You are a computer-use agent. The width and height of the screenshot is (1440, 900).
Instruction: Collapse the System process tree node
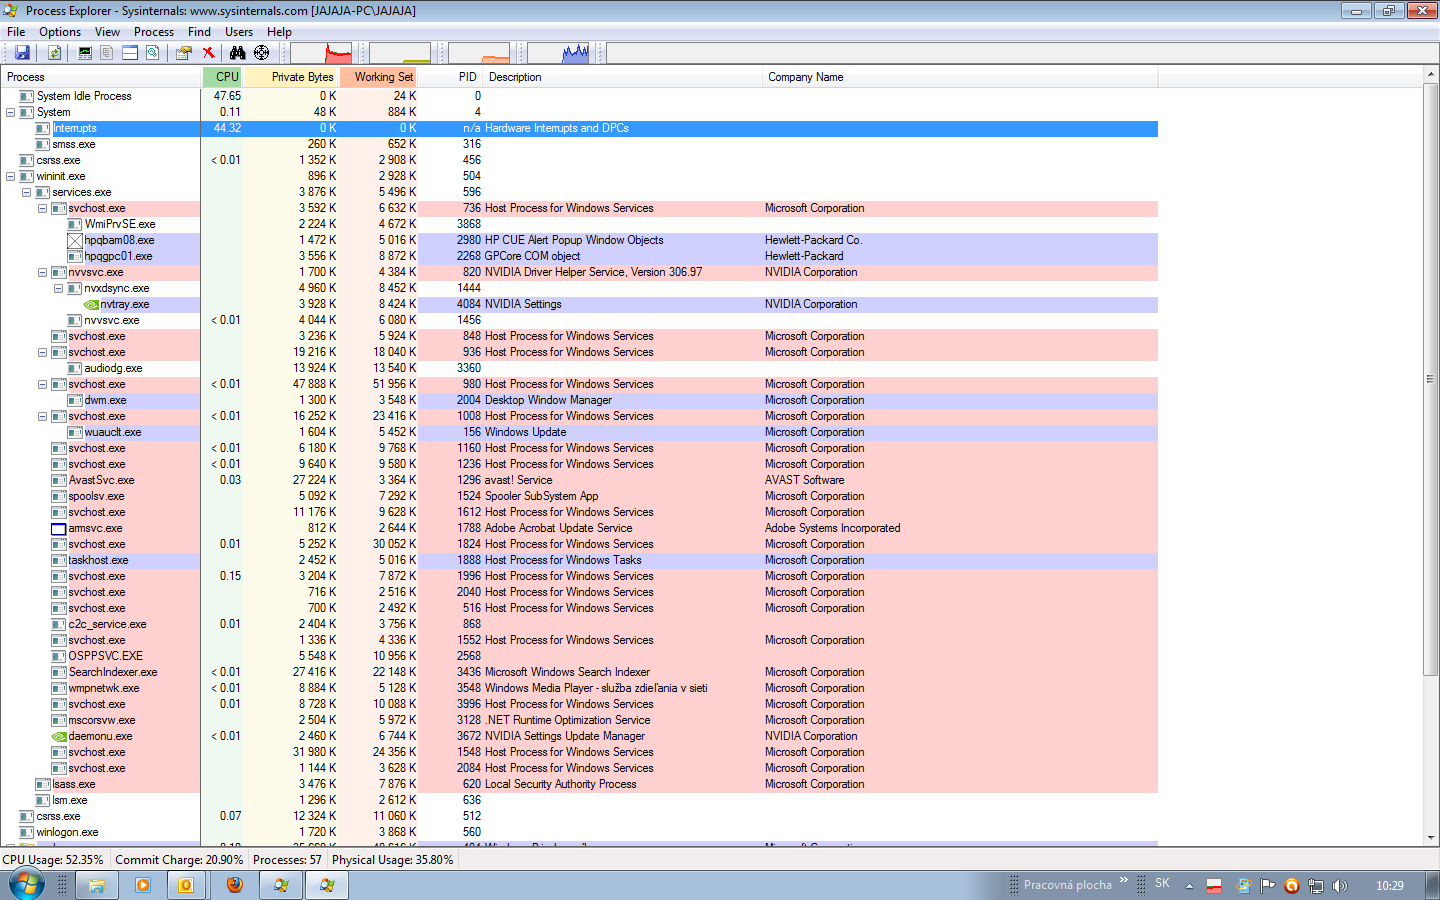coord(10,112)
